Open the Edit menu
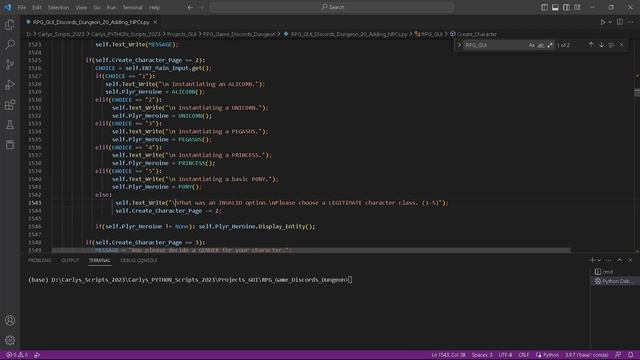This screenshot has height=360, width=640. 37,7
